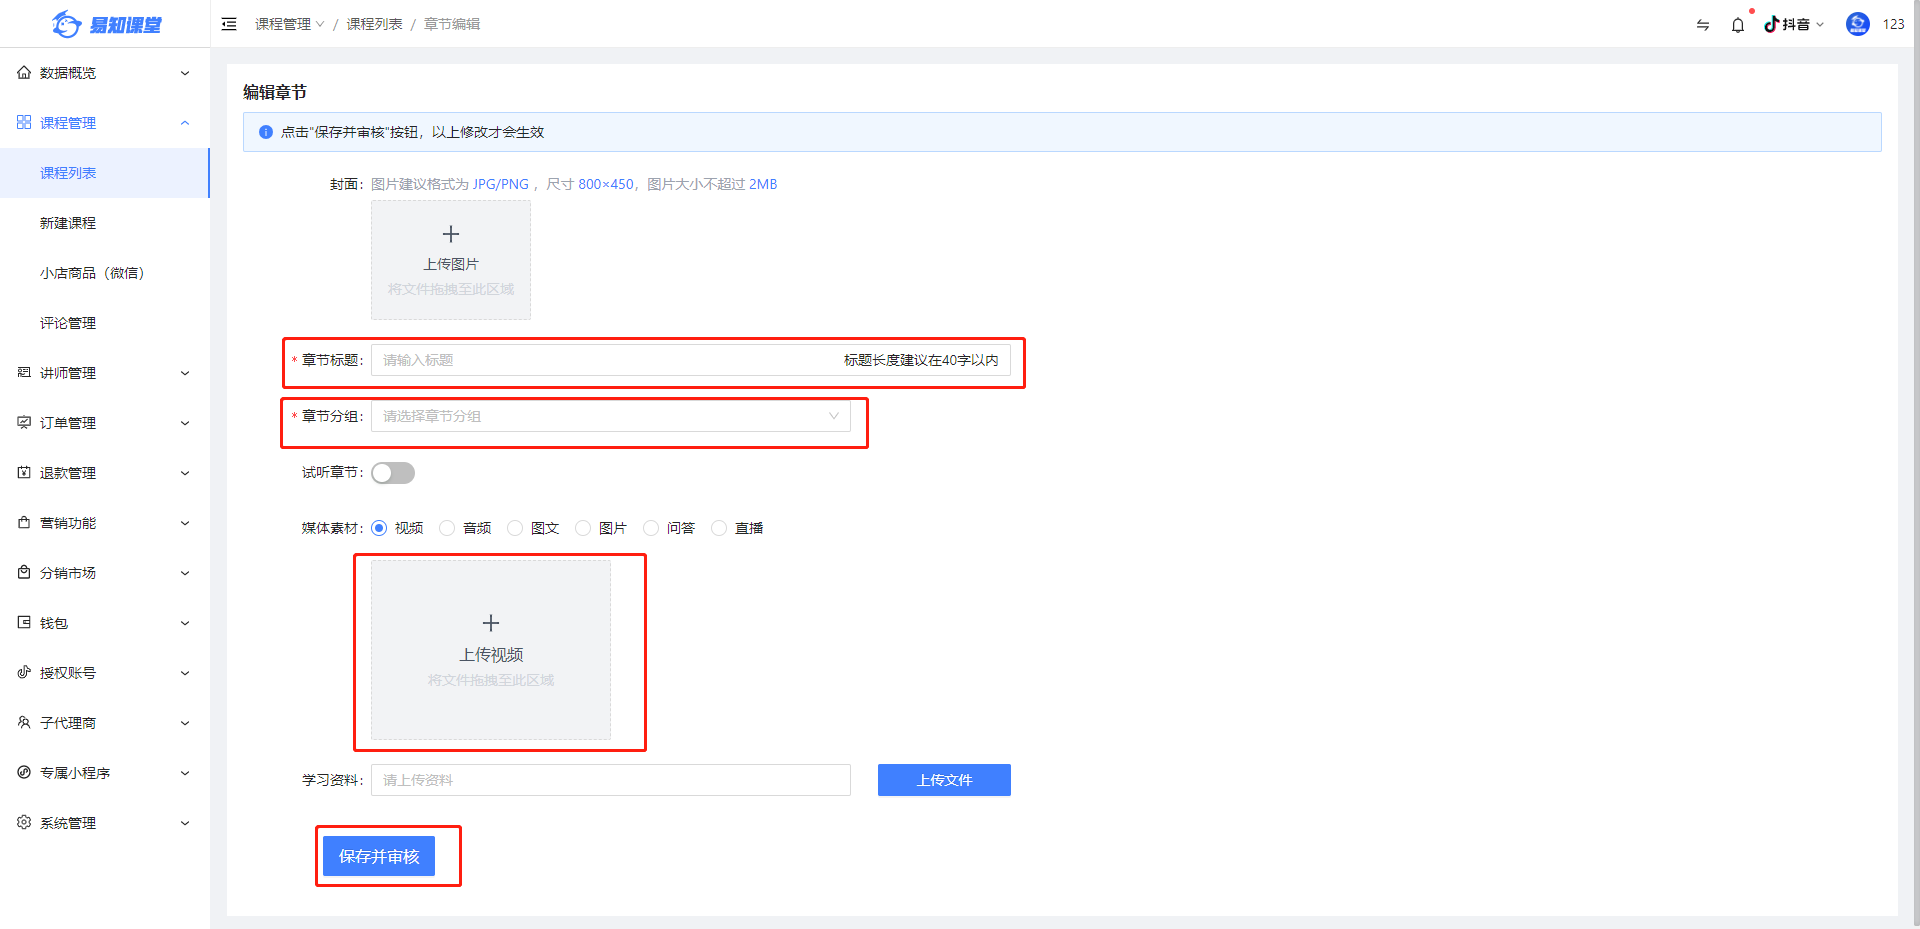The width and height of the screenshot is (1920, 929).
Task: Open the 钱包 sidebar menu label
Action: coord(54,623)
